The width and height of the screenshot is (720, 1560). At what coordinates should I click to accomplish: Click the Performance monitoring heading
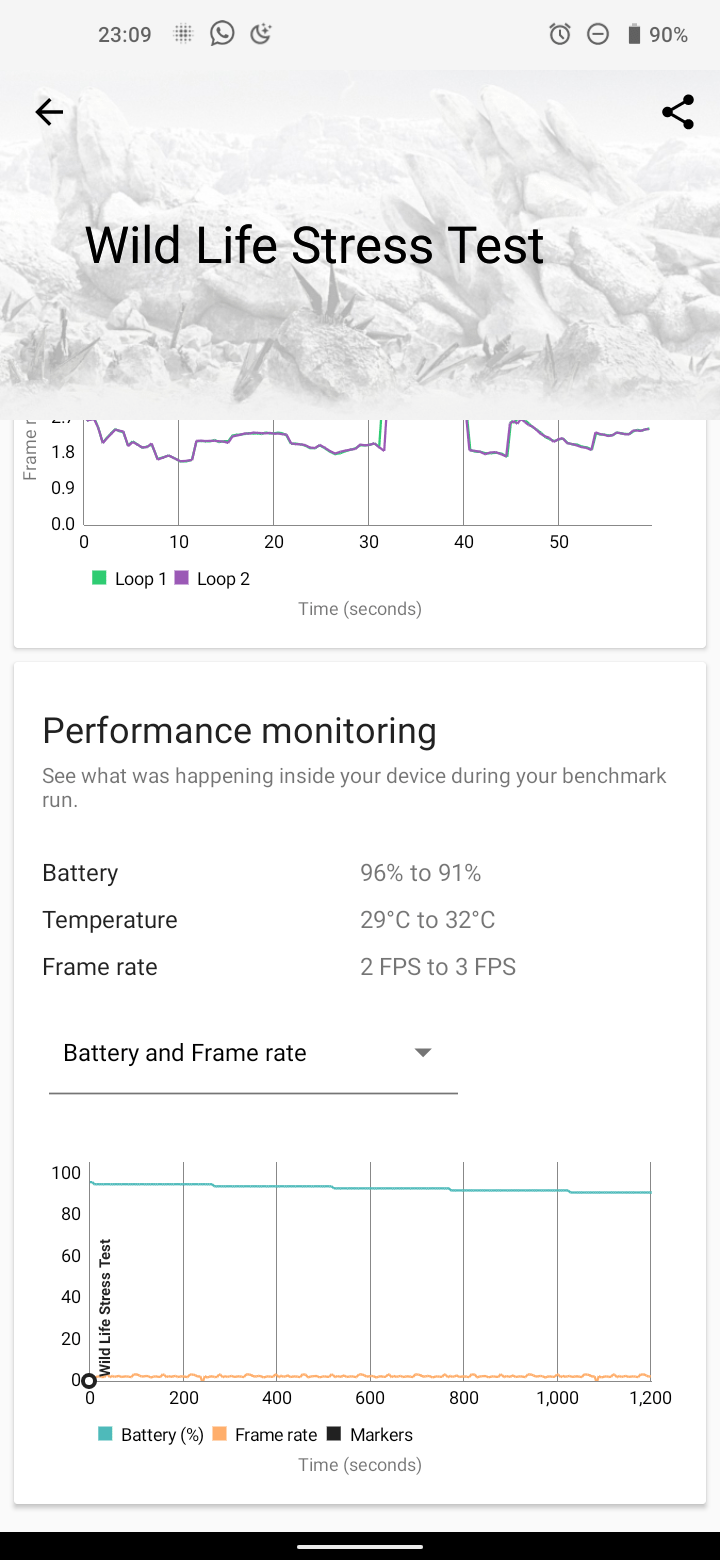click(x=239, y=731)
